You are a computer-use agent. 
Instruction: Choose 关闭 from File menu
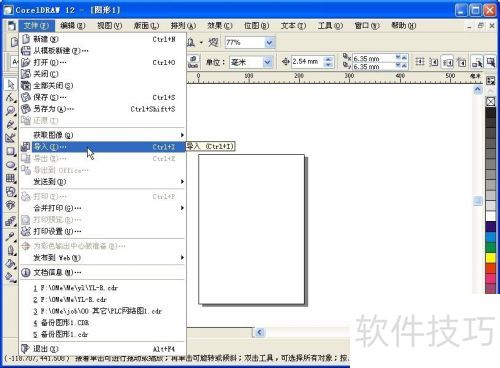(103, 74)
